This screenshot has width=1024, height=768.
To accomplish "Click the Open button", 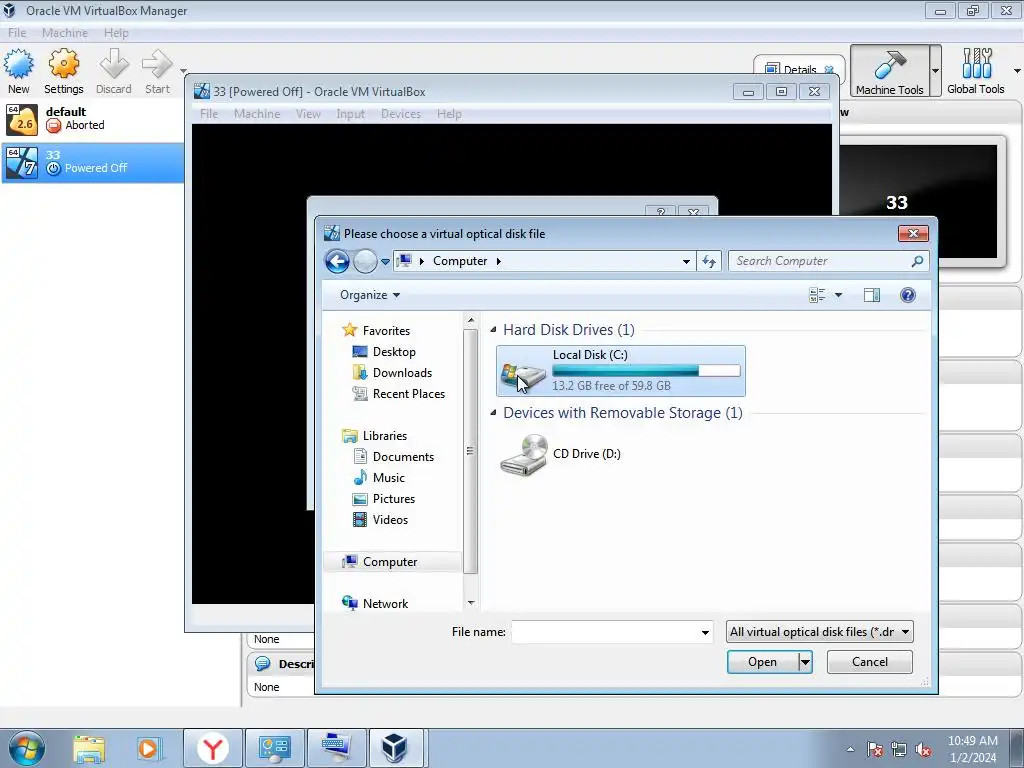I will [x=762, y=662].
